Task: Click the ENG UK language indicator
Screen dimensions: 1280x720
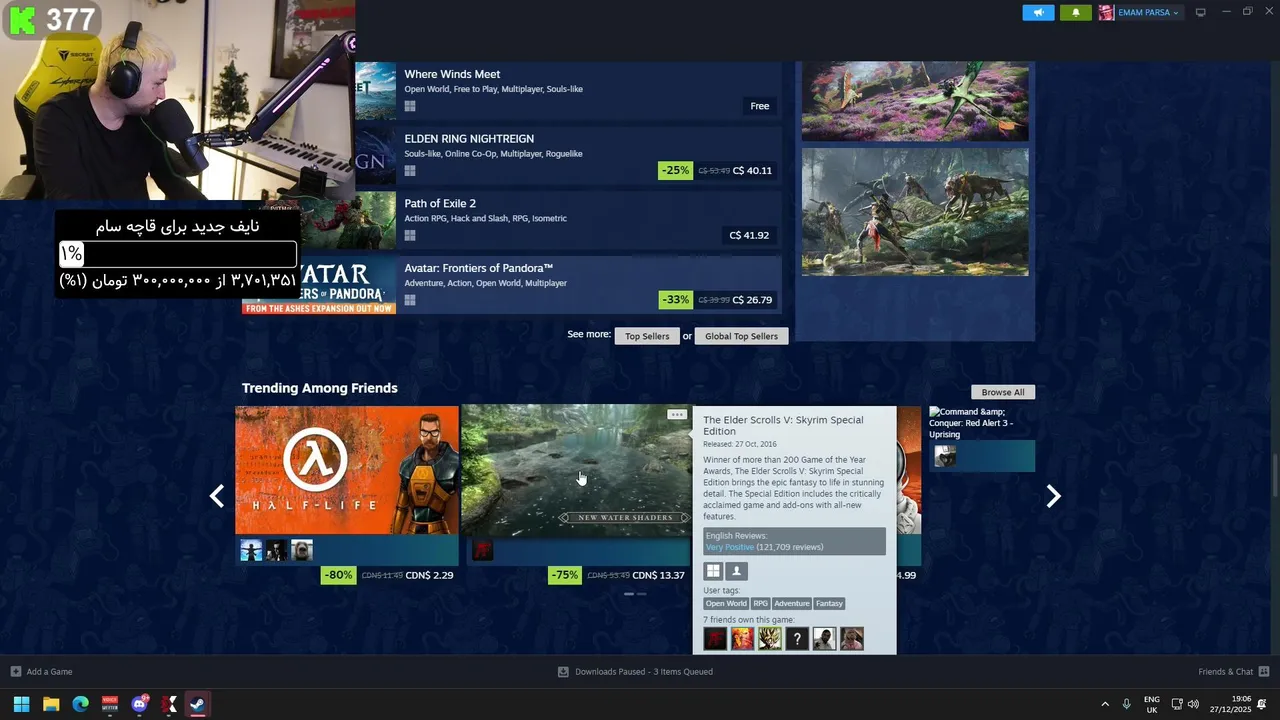Action: tap(1152, 704)
